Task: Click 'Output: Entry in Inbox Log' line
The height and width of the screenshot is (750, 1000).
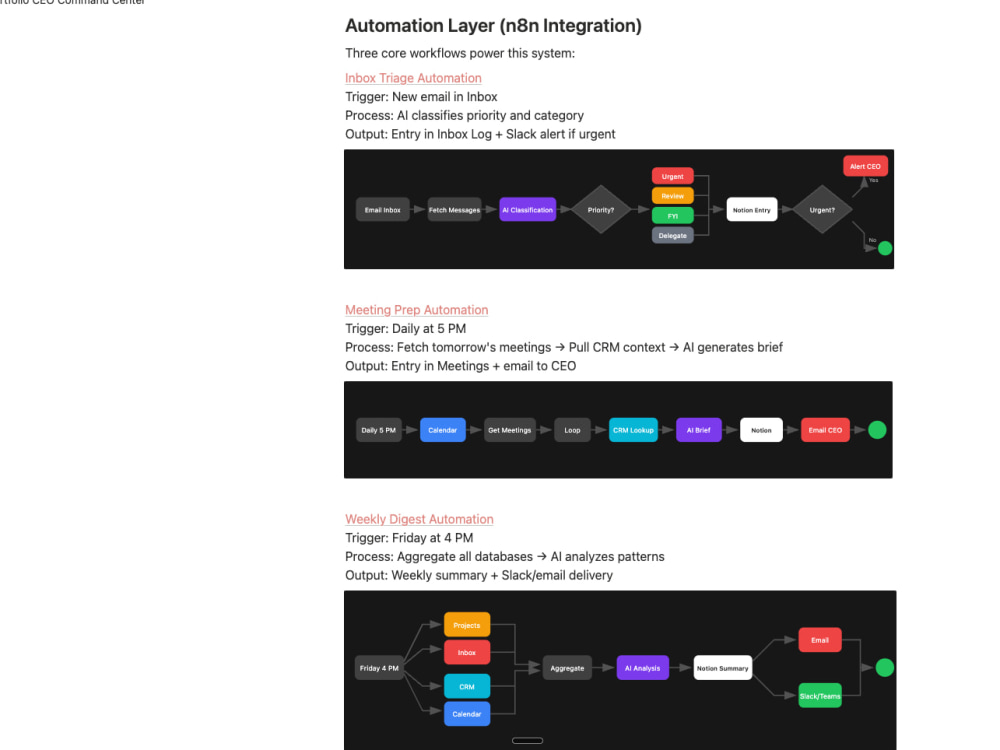Action: click(x=480, y=134)
